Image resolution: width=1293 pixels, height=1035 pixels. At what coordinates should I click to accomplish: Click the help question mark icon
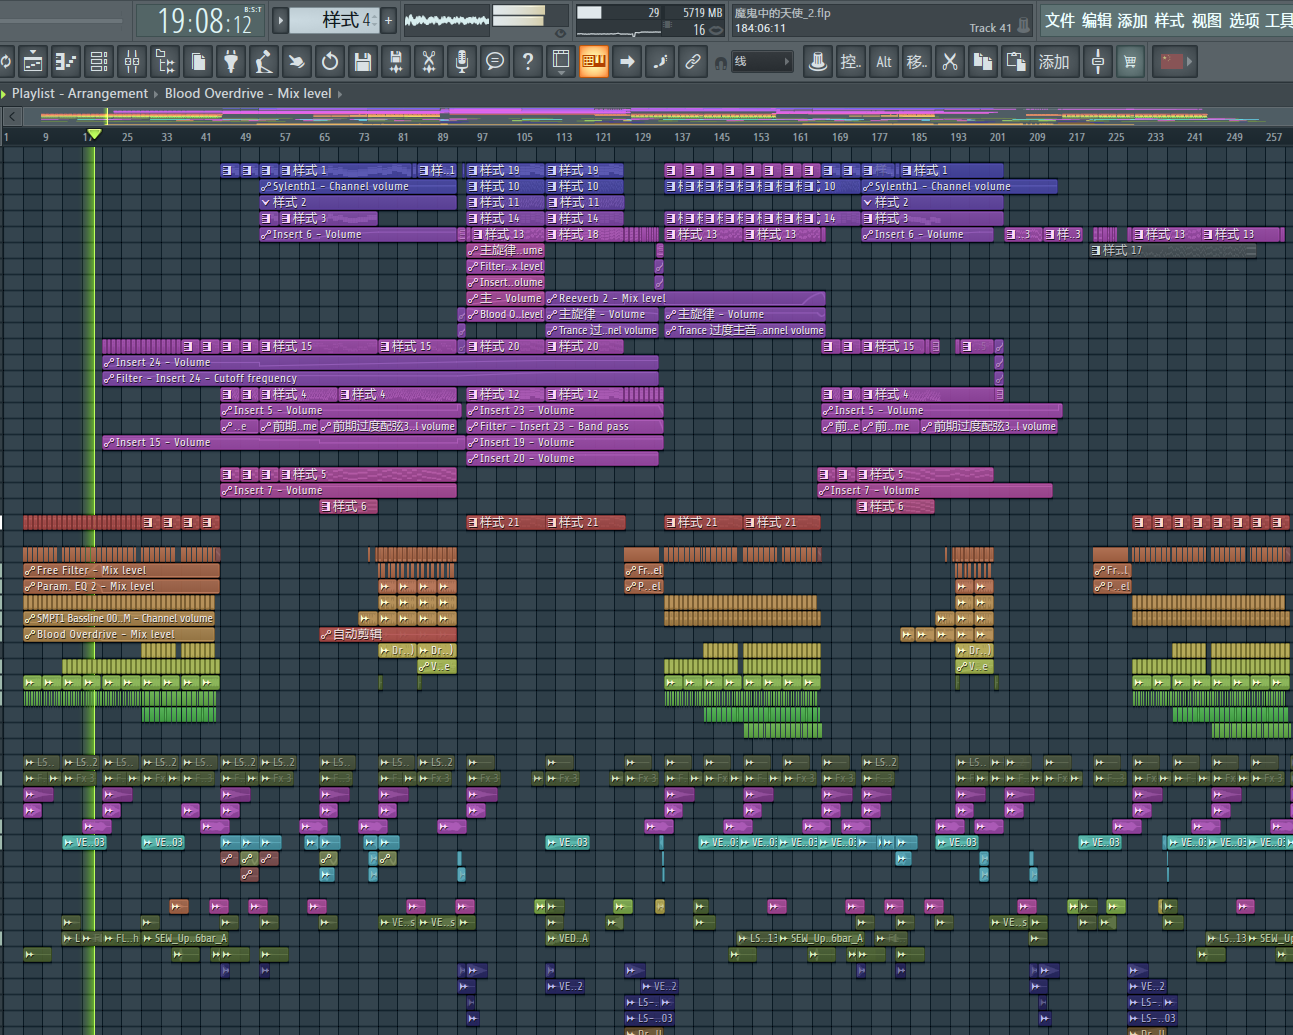pyautogui.click(x=528, y=62)
